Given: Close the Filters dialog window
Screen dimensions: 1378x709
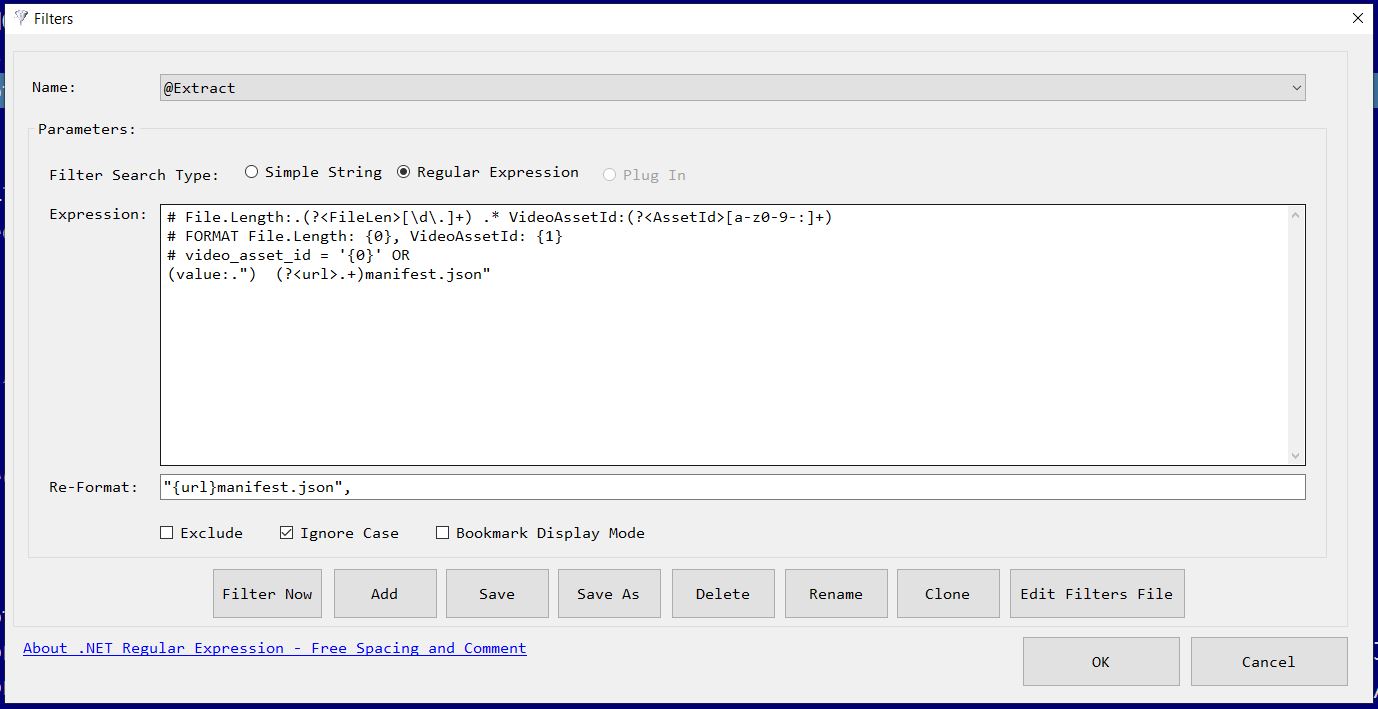Looking at the screenshot, I should [x=1358, y=18].
